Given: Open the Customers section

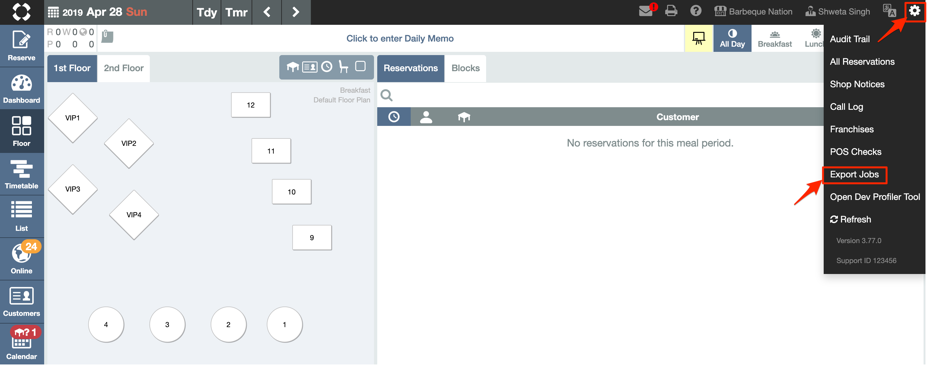Looking at the screenshot, I should [22, 301].
